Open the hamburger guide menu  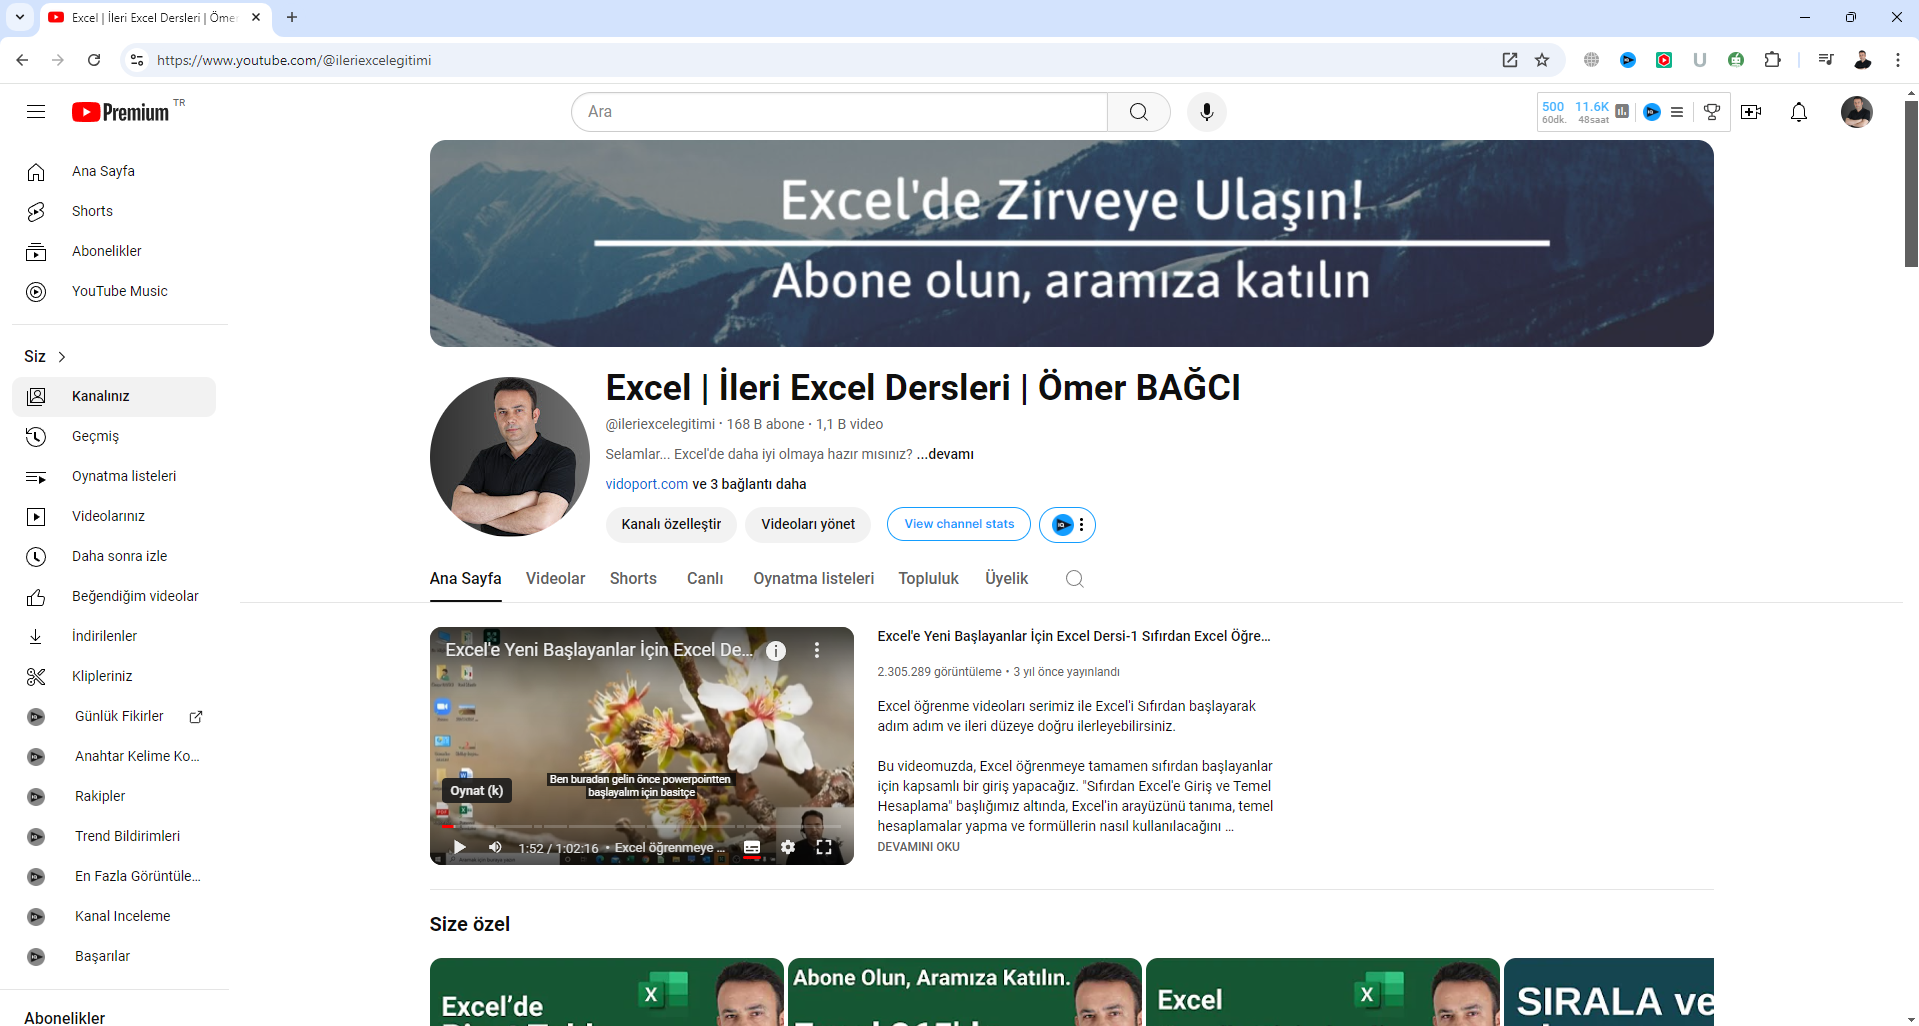36,112
